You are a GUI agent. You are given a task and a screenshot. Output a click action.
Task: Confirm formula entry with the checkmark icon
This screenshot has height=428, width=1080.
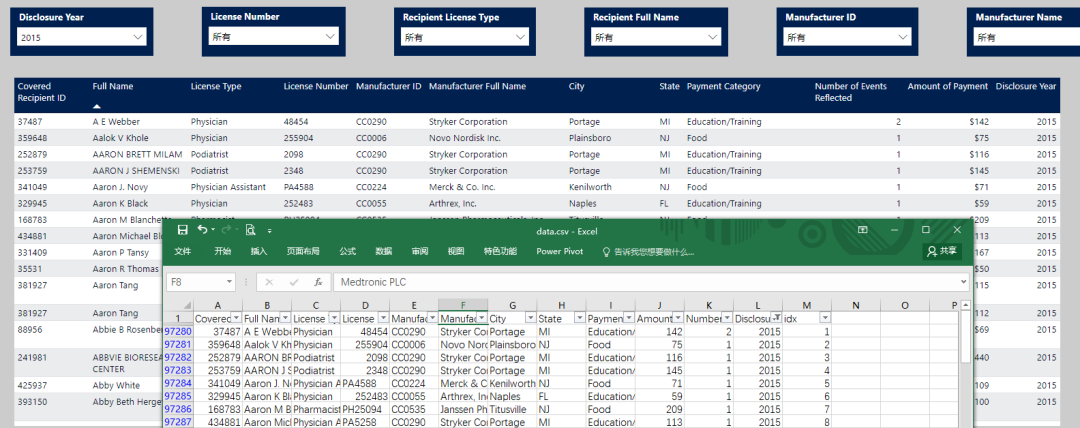click(294, 282)
